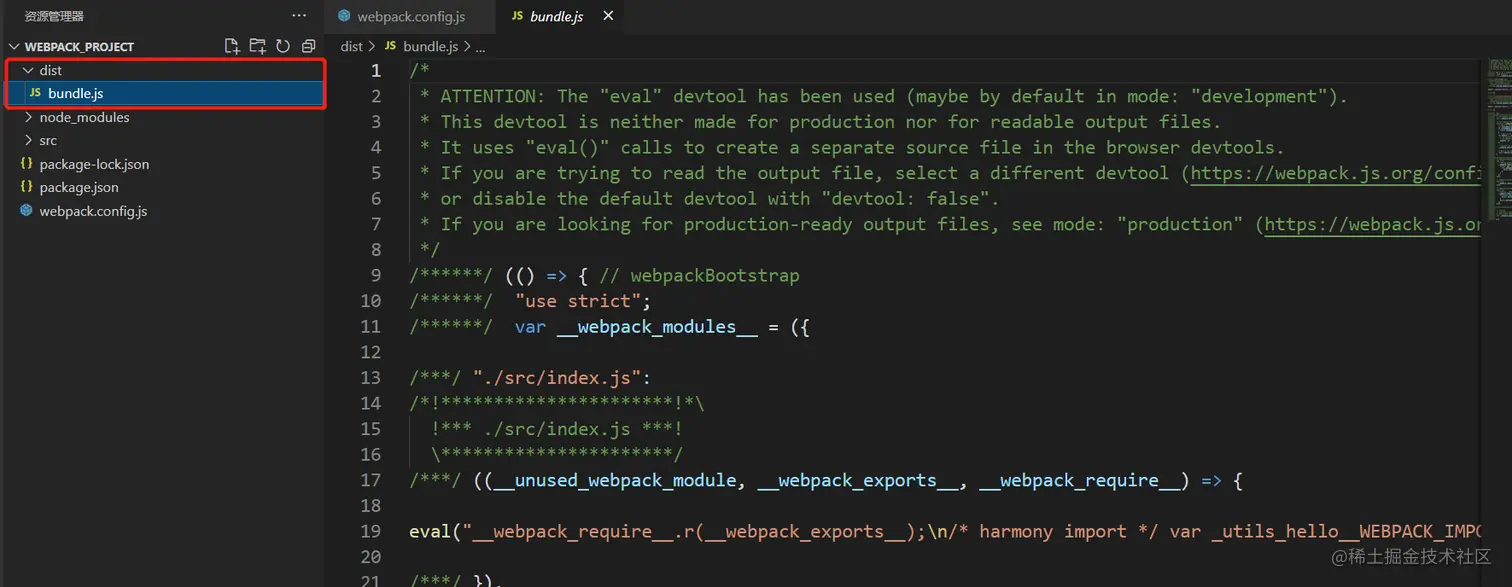Click __webpack_modules__ on line 11

(657, 326)
